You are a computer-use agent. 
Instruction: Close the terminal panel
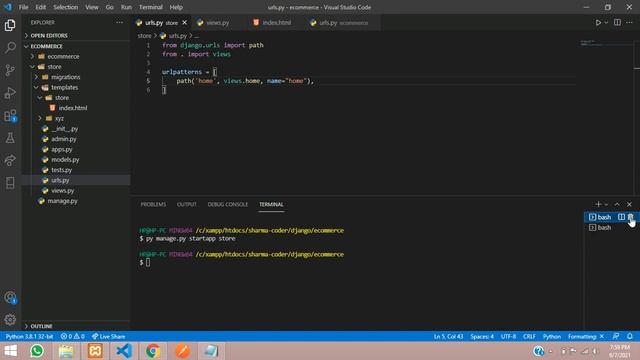coord(629,204)
